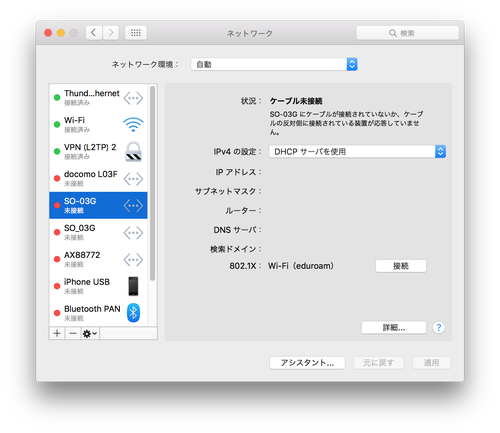Click the Wi-Fi (eduroam) 802.1X text
This screenshot has height=433, width=500.
[x=301, y=266]
